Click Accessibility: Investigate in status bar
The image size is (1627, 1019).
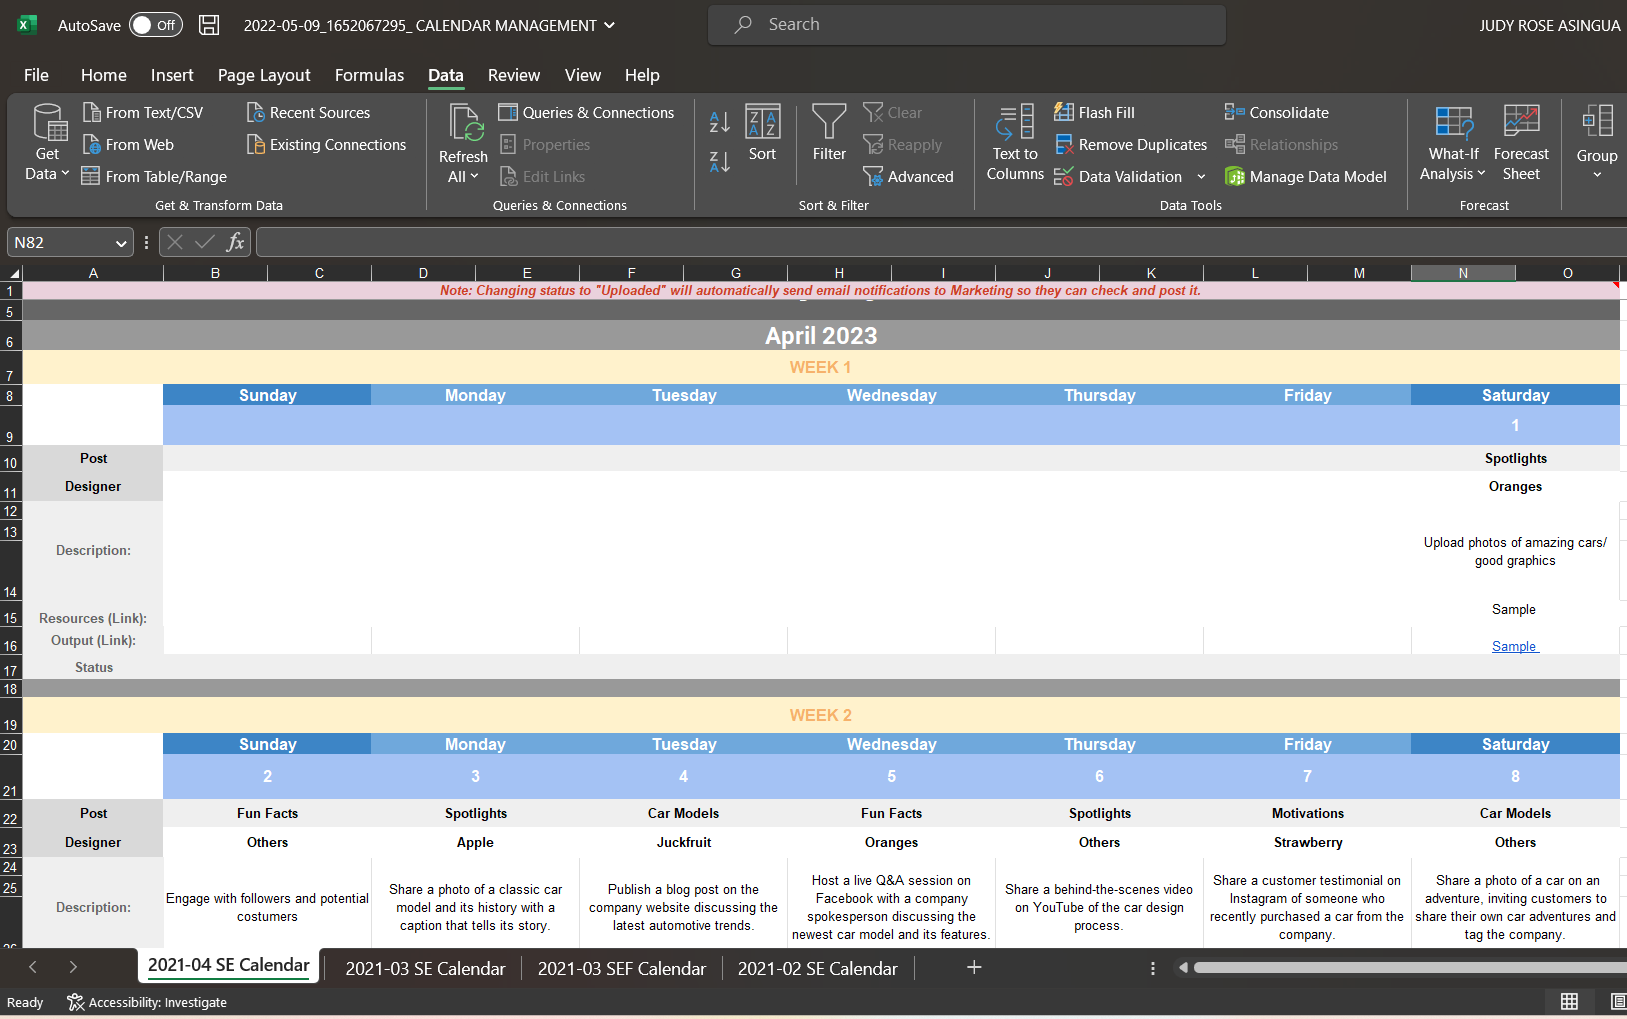(147, 1002)
